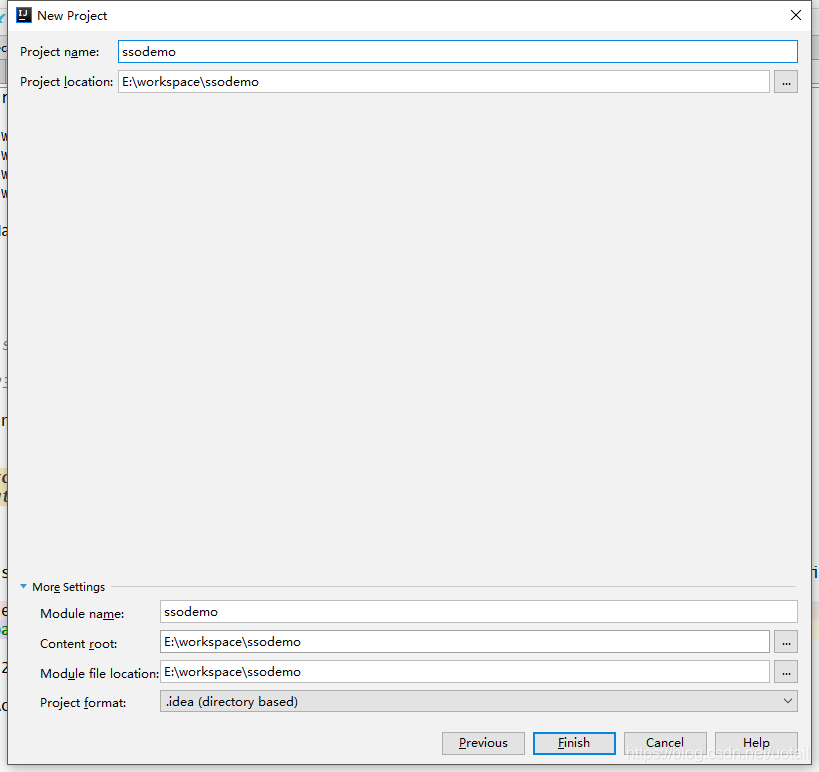Browse for Content root folder
Image resolution: width=819 pixels, height=772 pixels.
(x=786, y=641)
